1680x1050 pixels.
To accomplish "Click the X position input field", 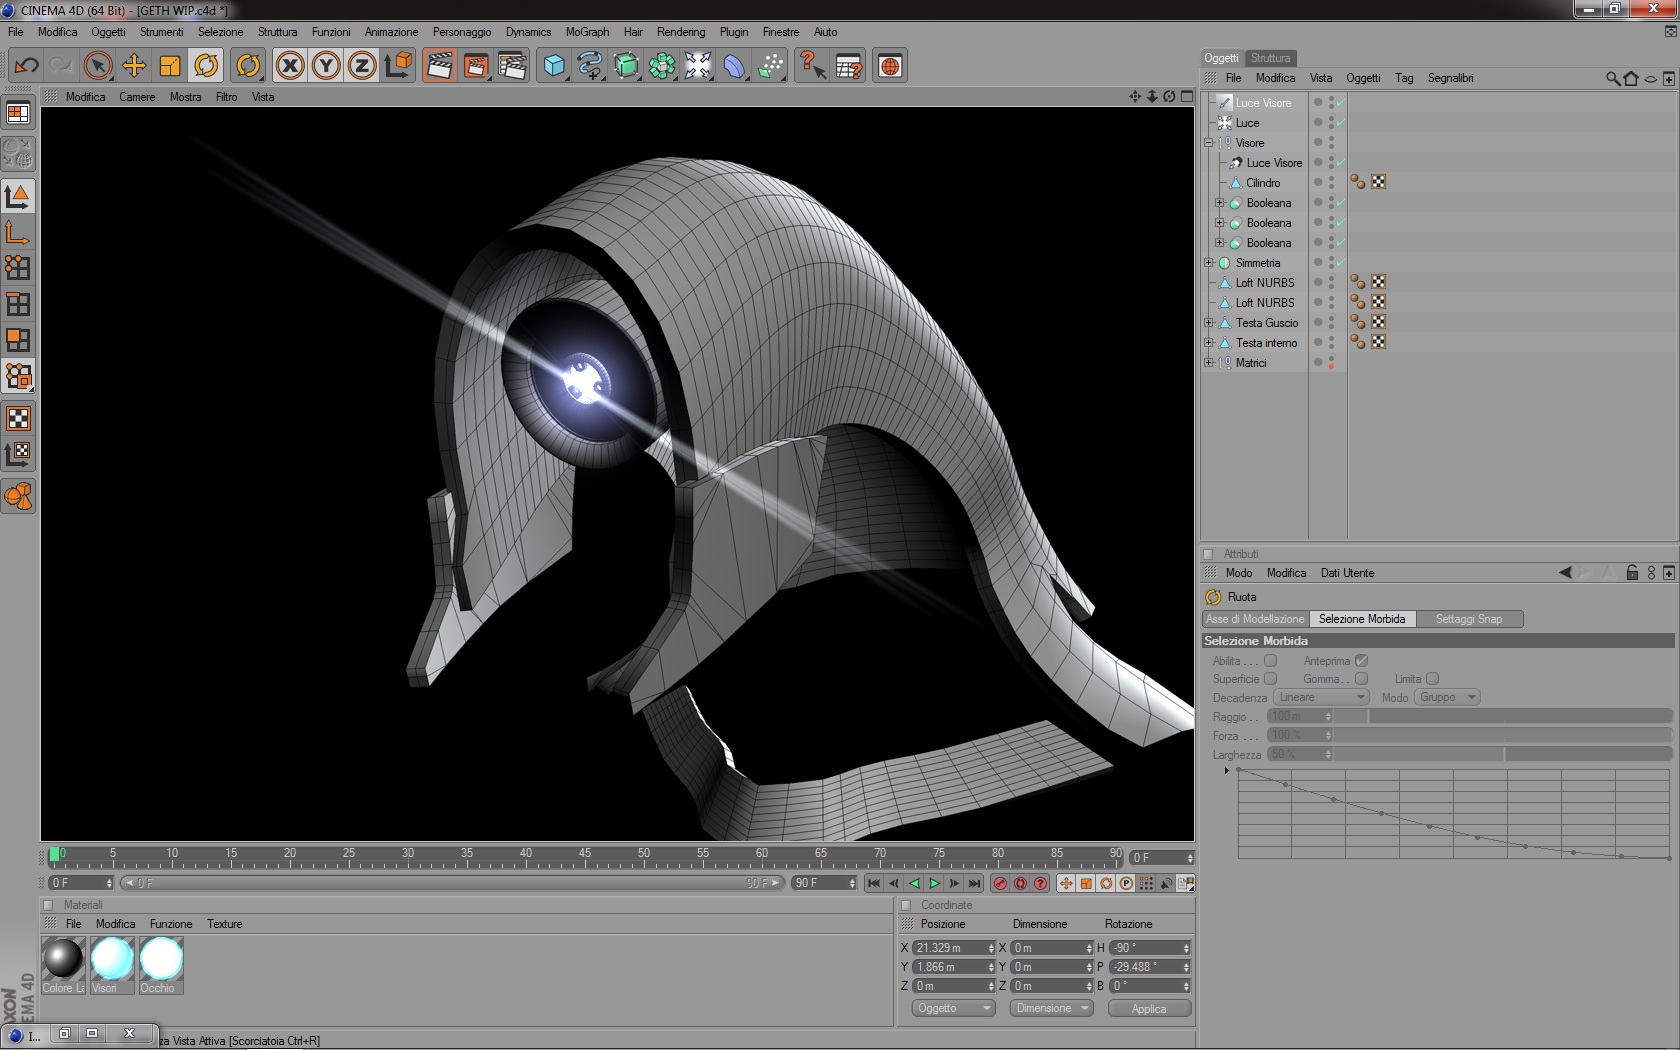I will 949,948.
